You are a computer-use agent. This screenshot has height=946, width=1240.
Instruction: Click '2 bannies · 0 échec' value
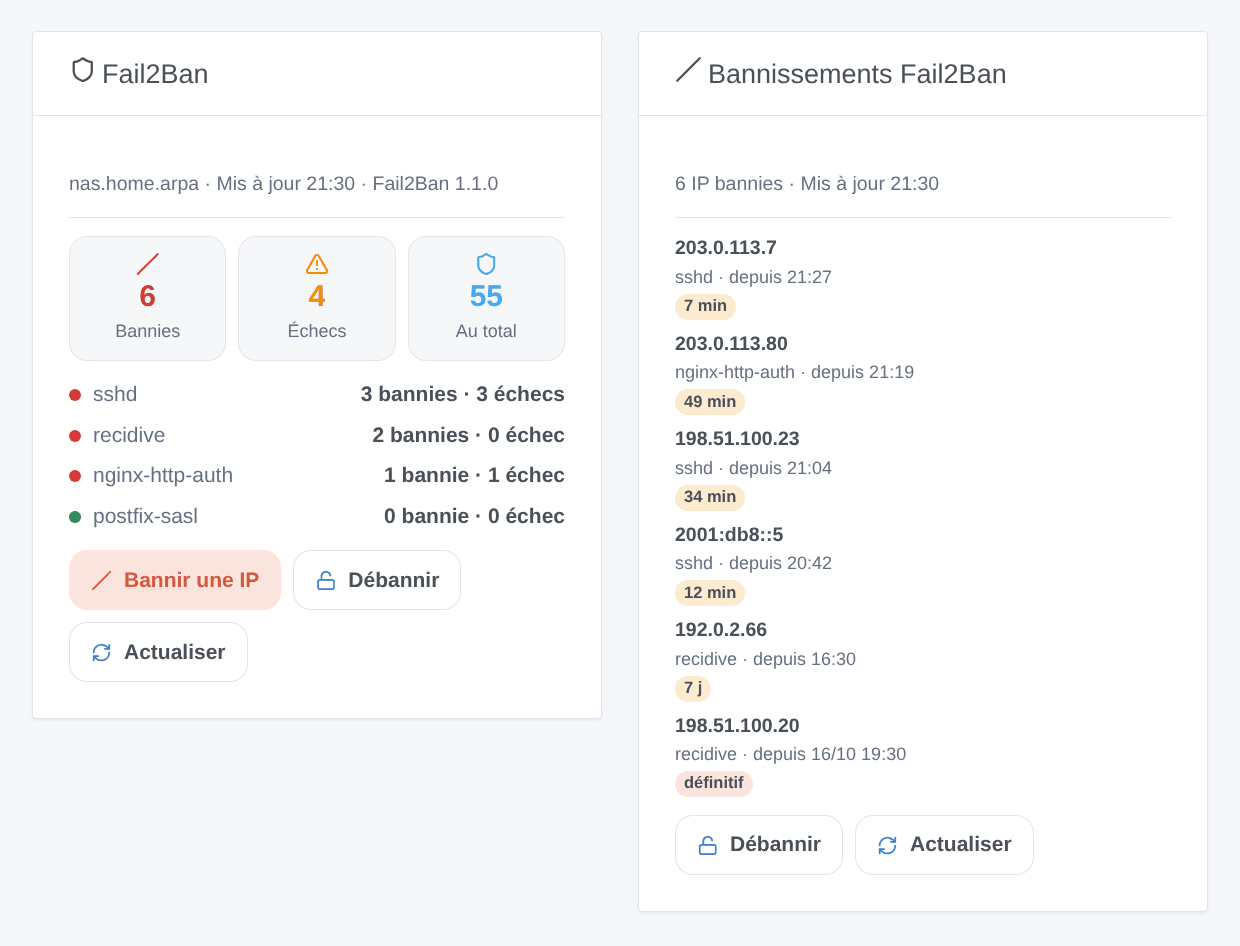click(x=469, y=435)
